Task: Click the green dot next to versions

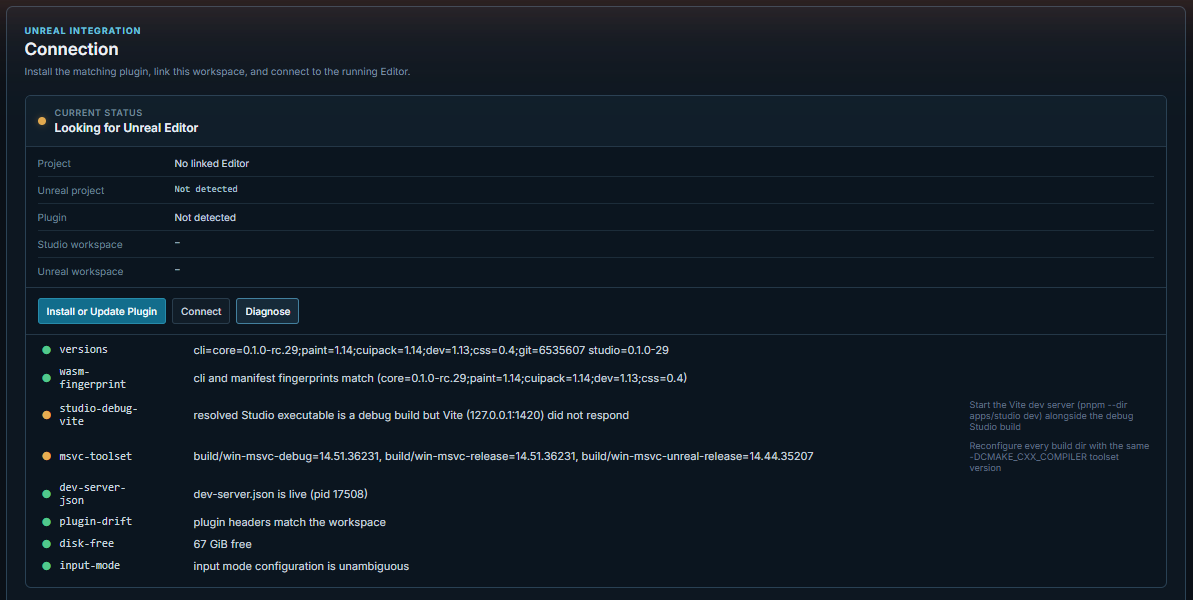Action: pos(46,350)
